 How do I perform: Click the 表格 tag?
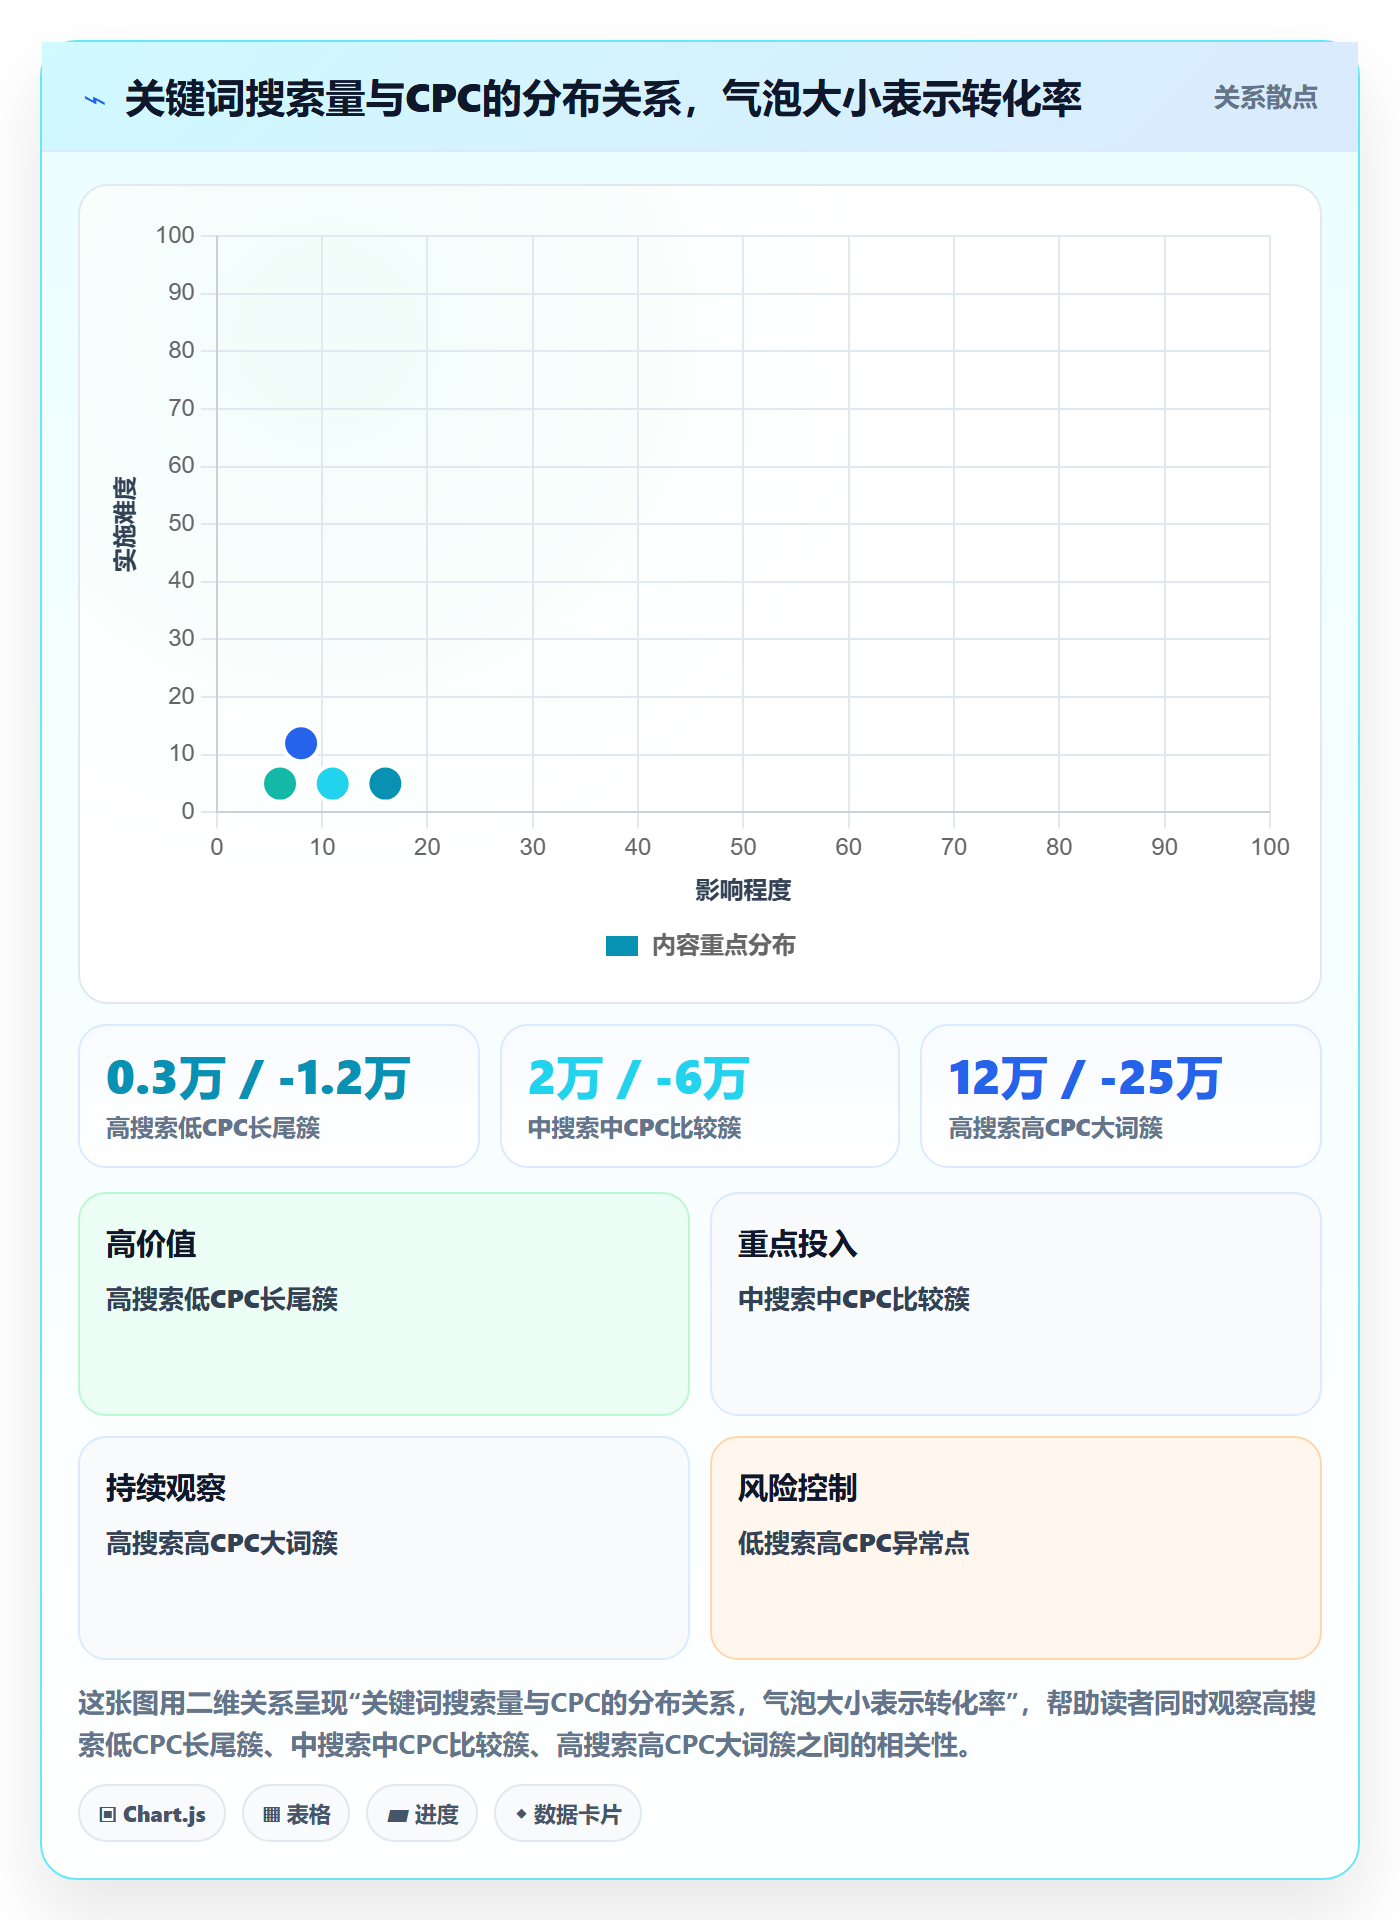tap(296, 1814)
